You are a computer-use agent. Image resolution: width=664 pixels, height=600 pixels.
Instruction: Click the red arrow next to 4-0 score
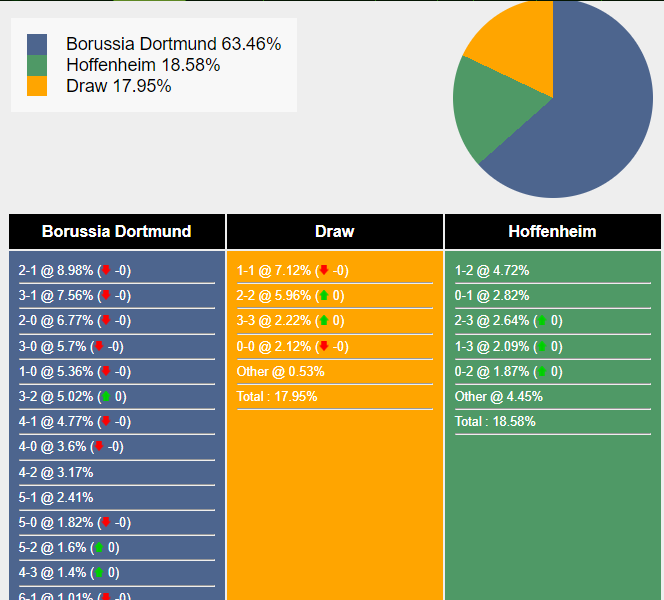(98, 447)
